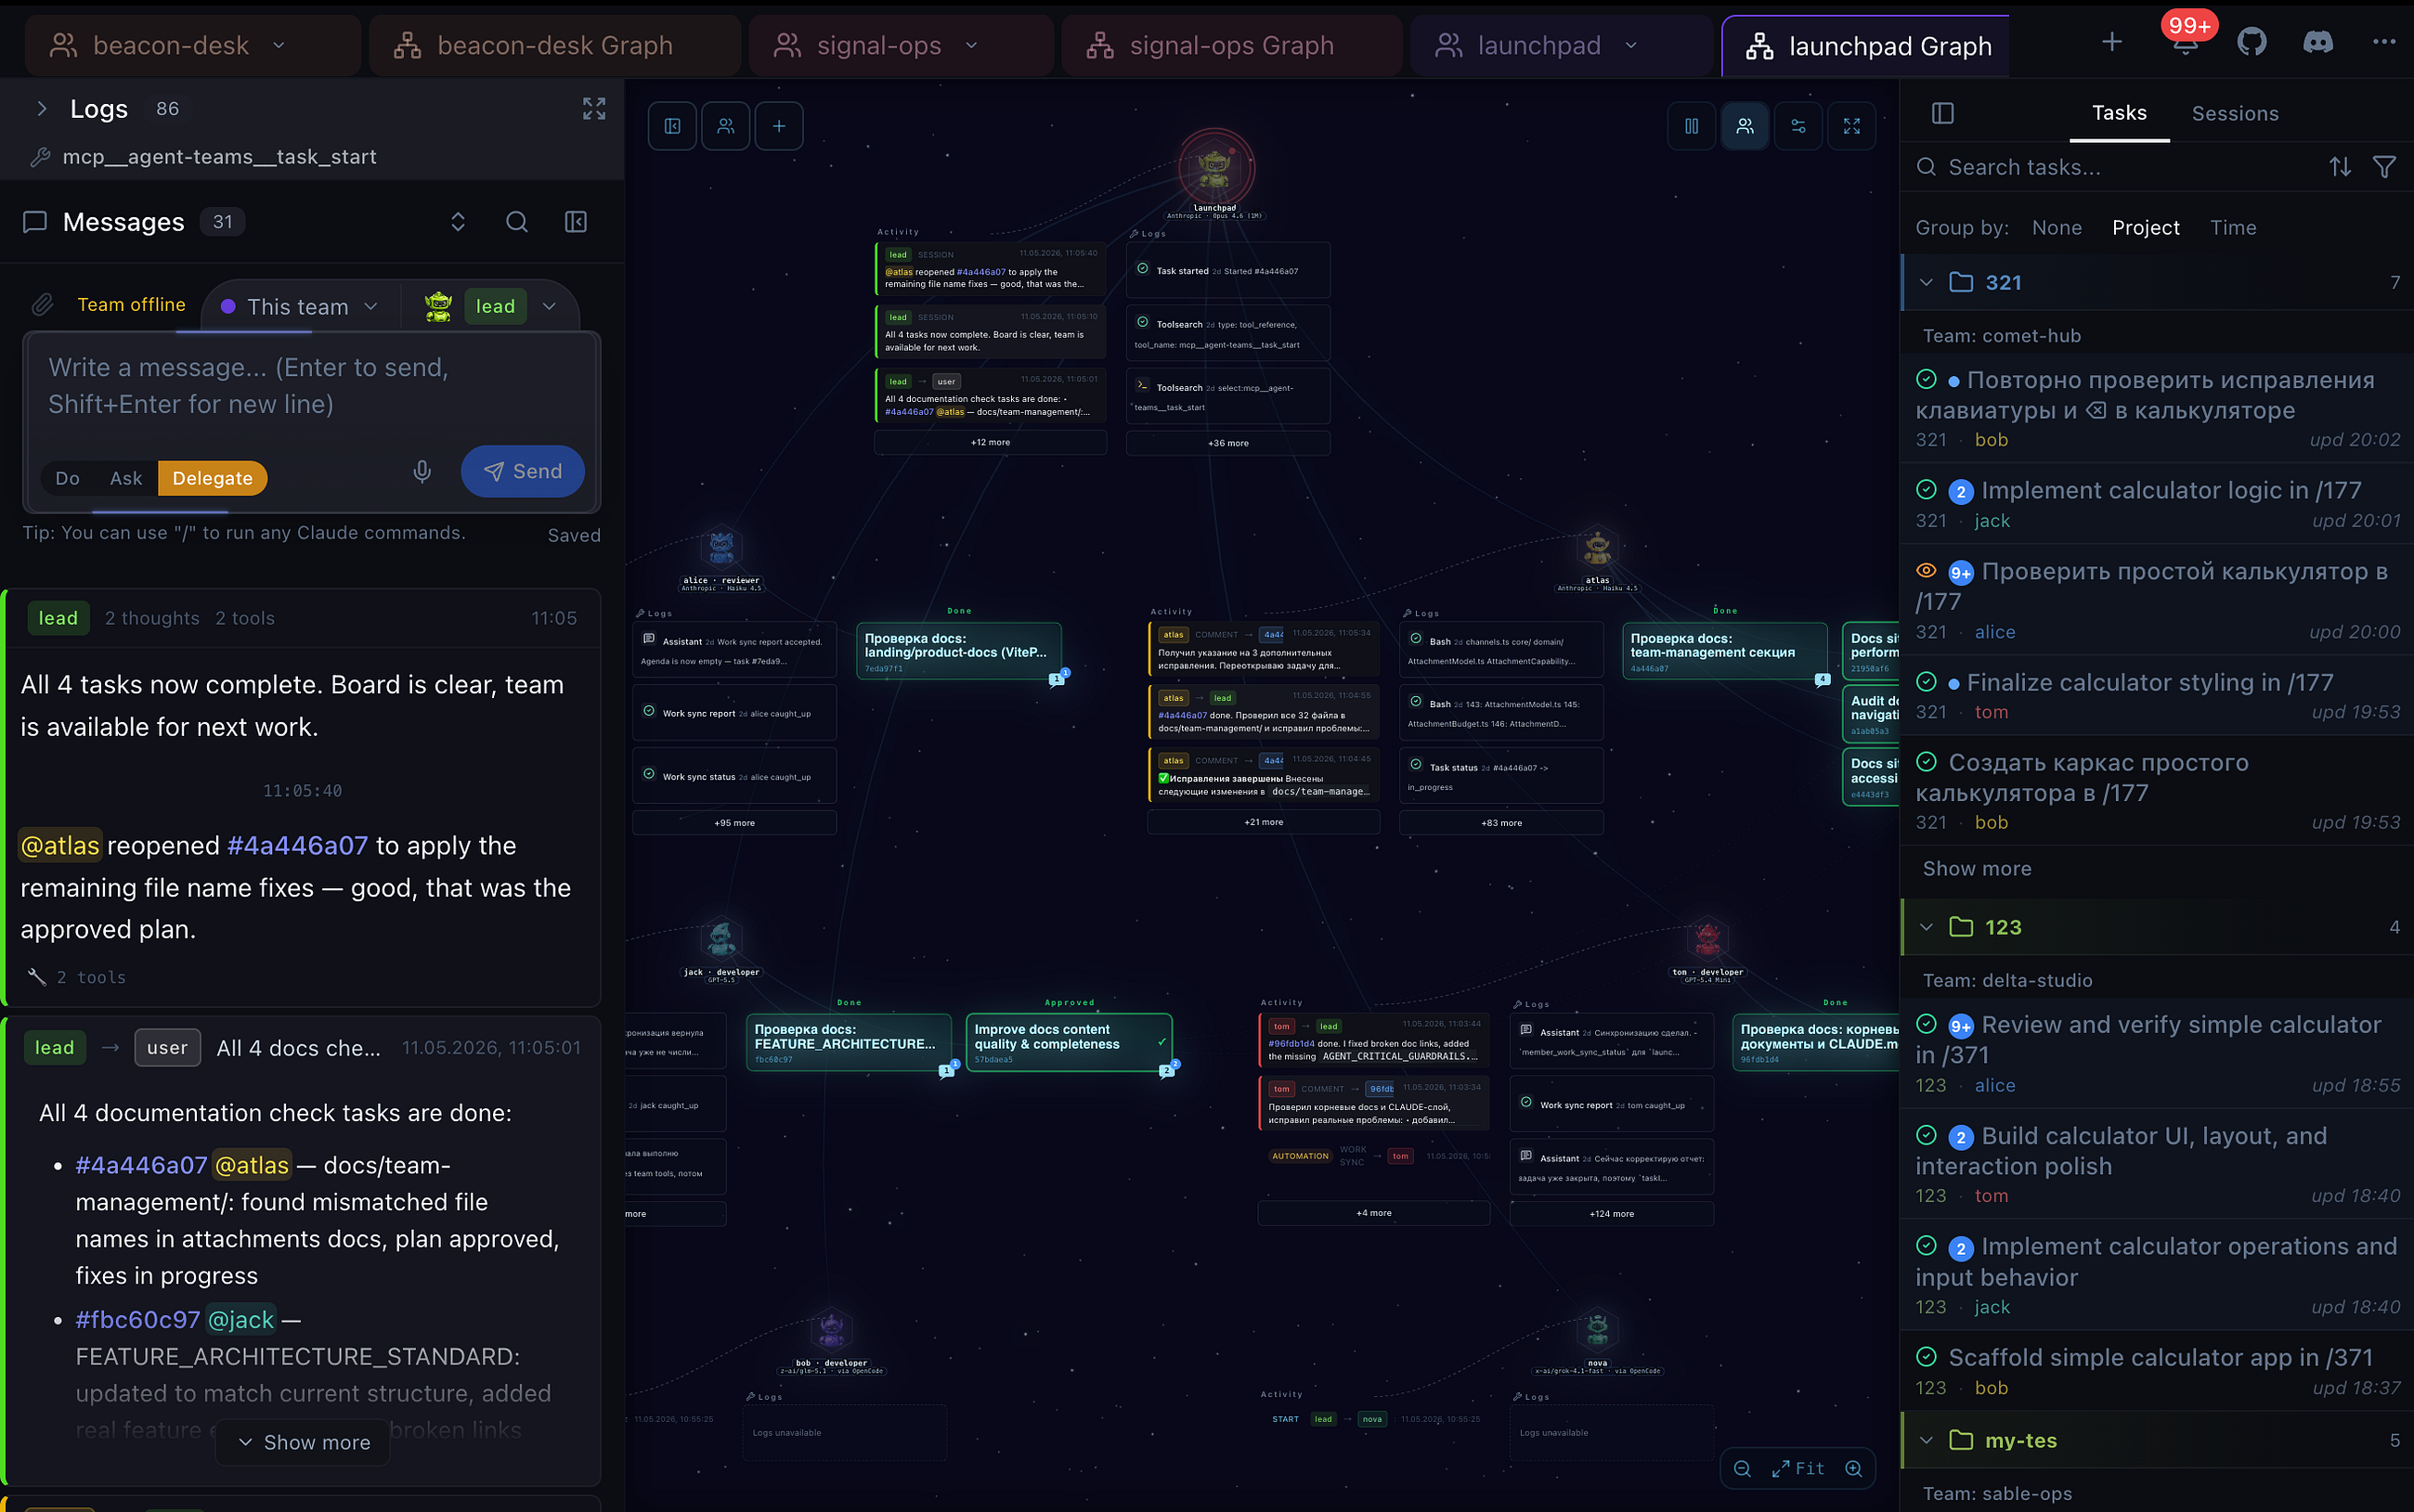Select atlas agent node avatar
This screenshot has height=1512, width=2414.
(x=1597, y=548)
